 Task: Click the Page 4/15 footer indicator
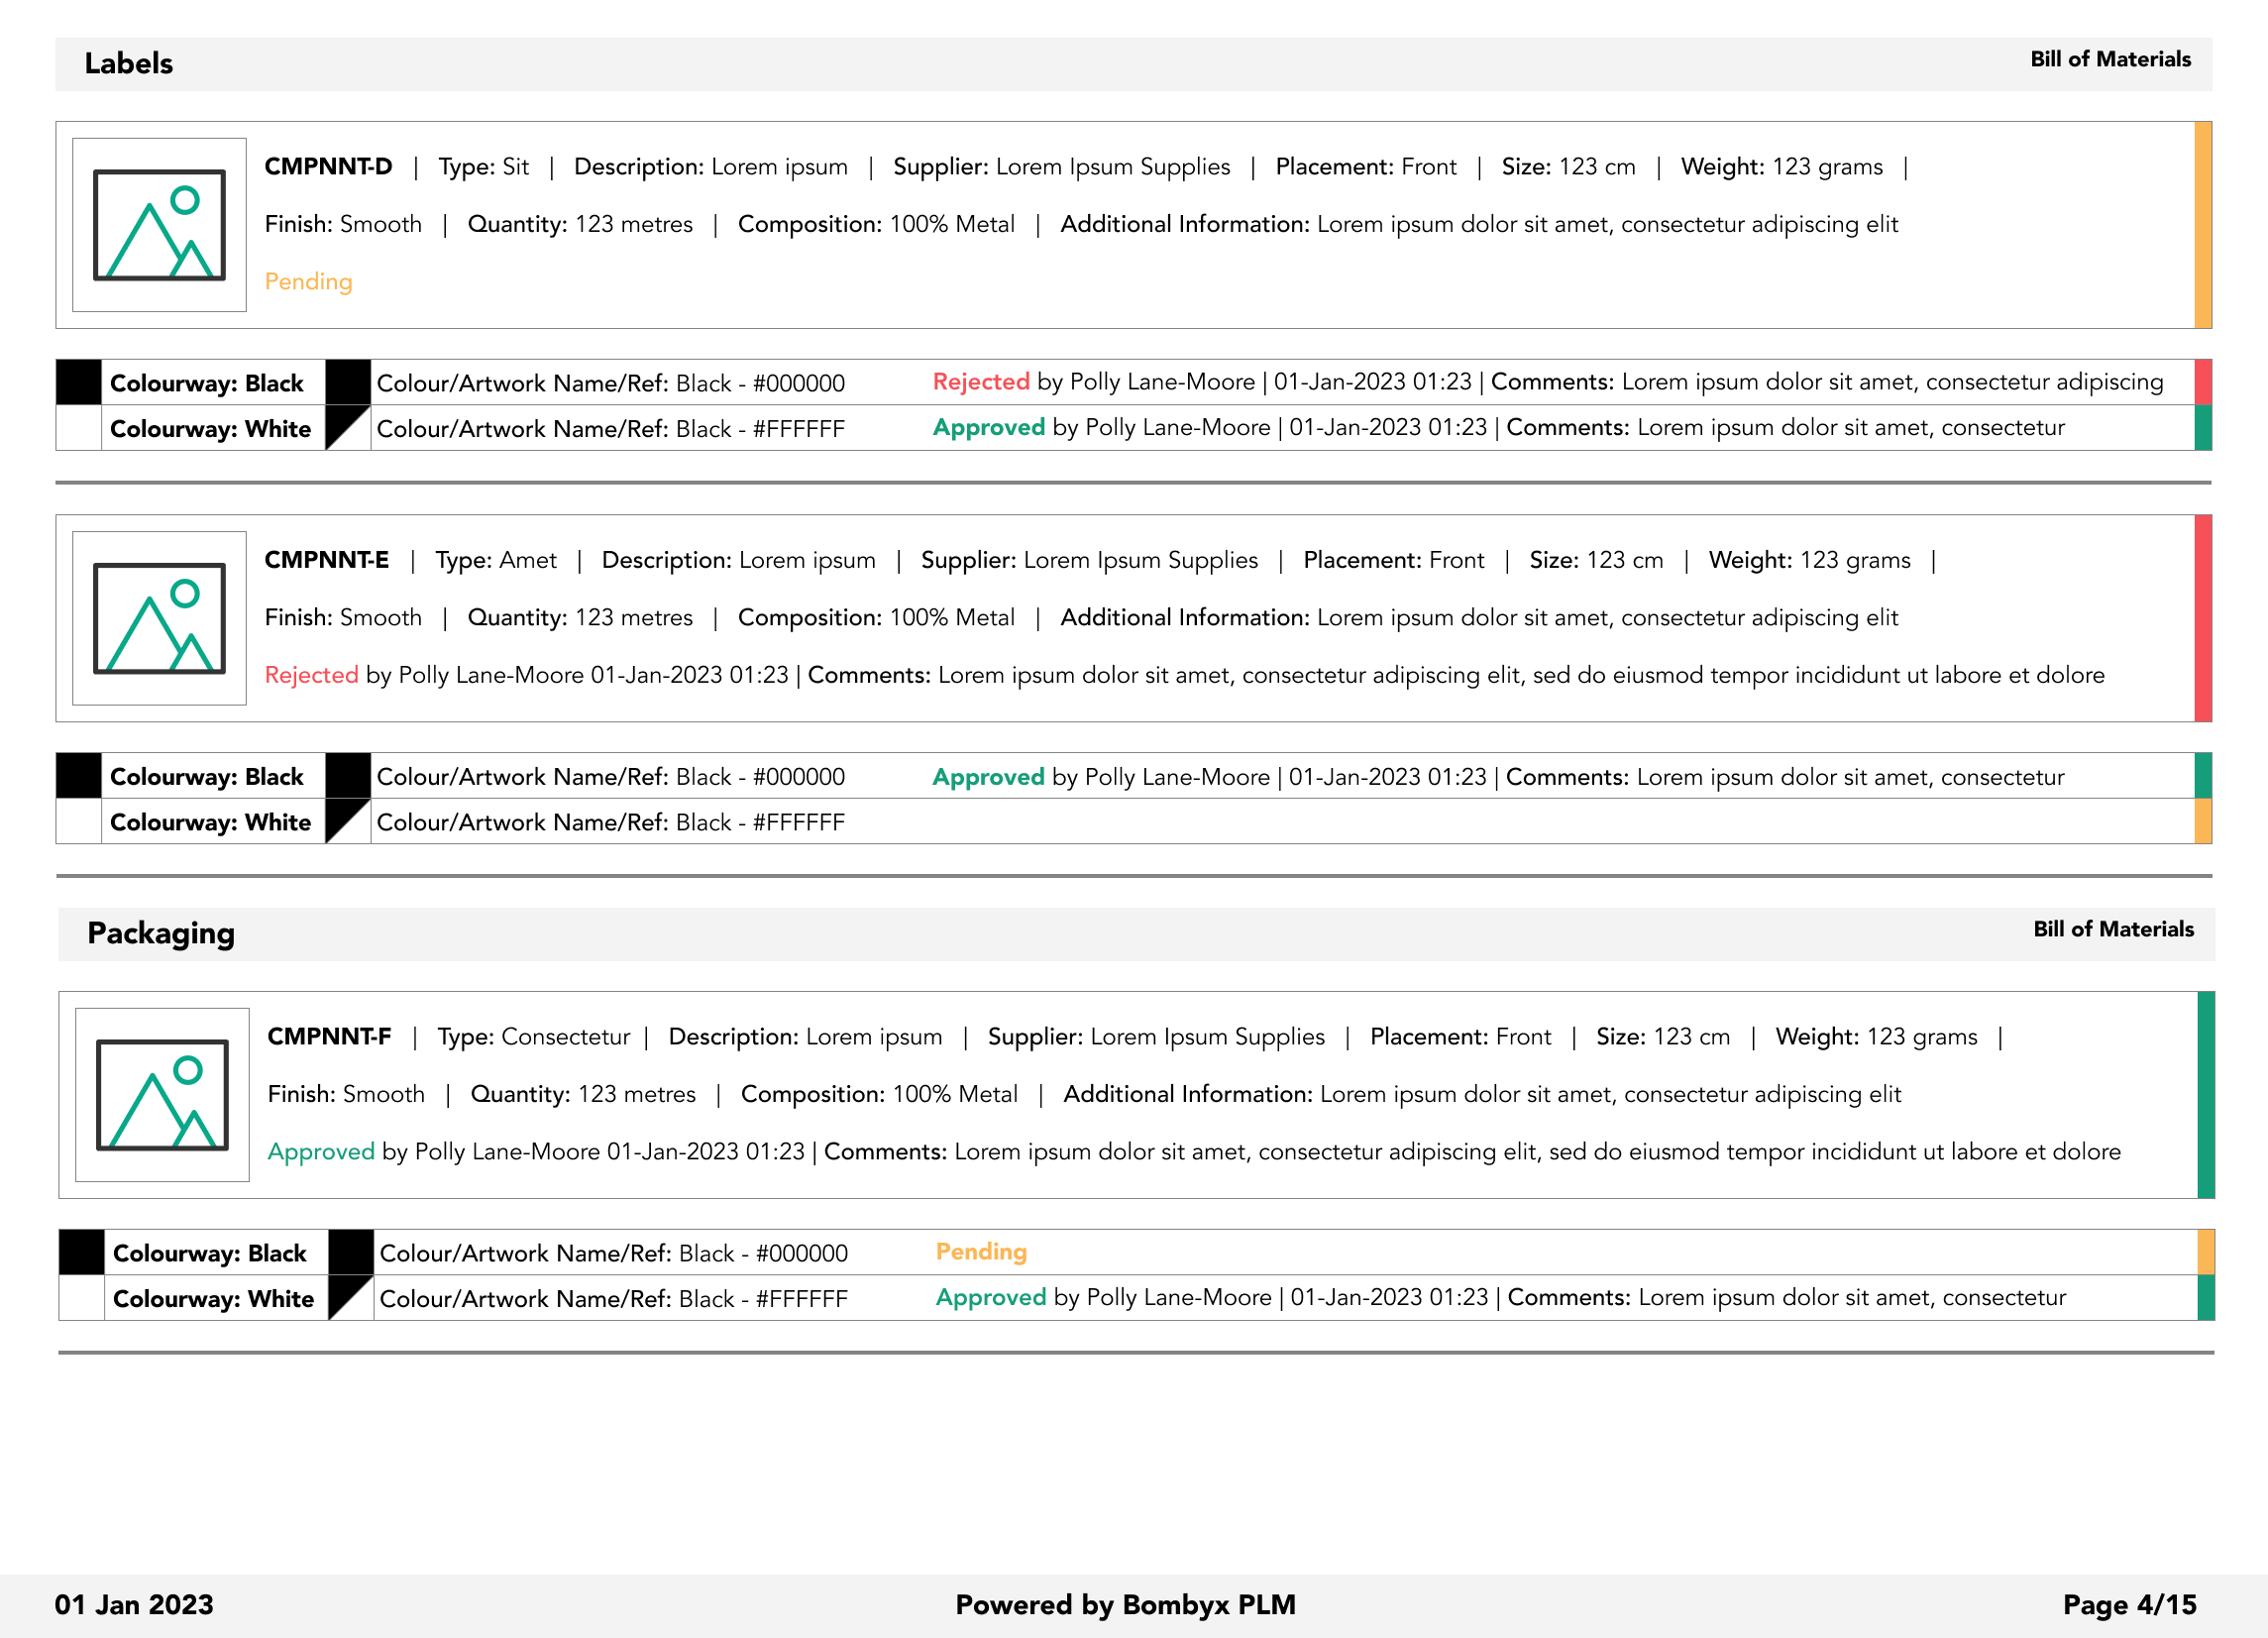[2129, 1605]
